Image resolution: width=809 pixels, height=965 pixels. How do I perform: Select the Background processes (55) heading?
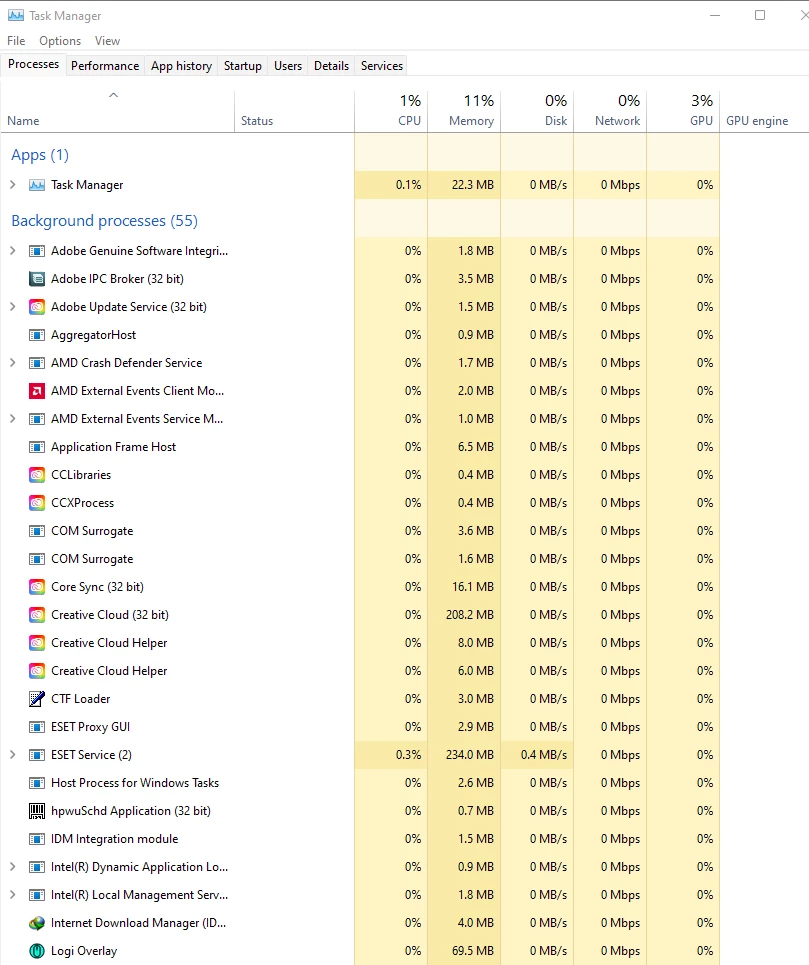coord(105,221)
